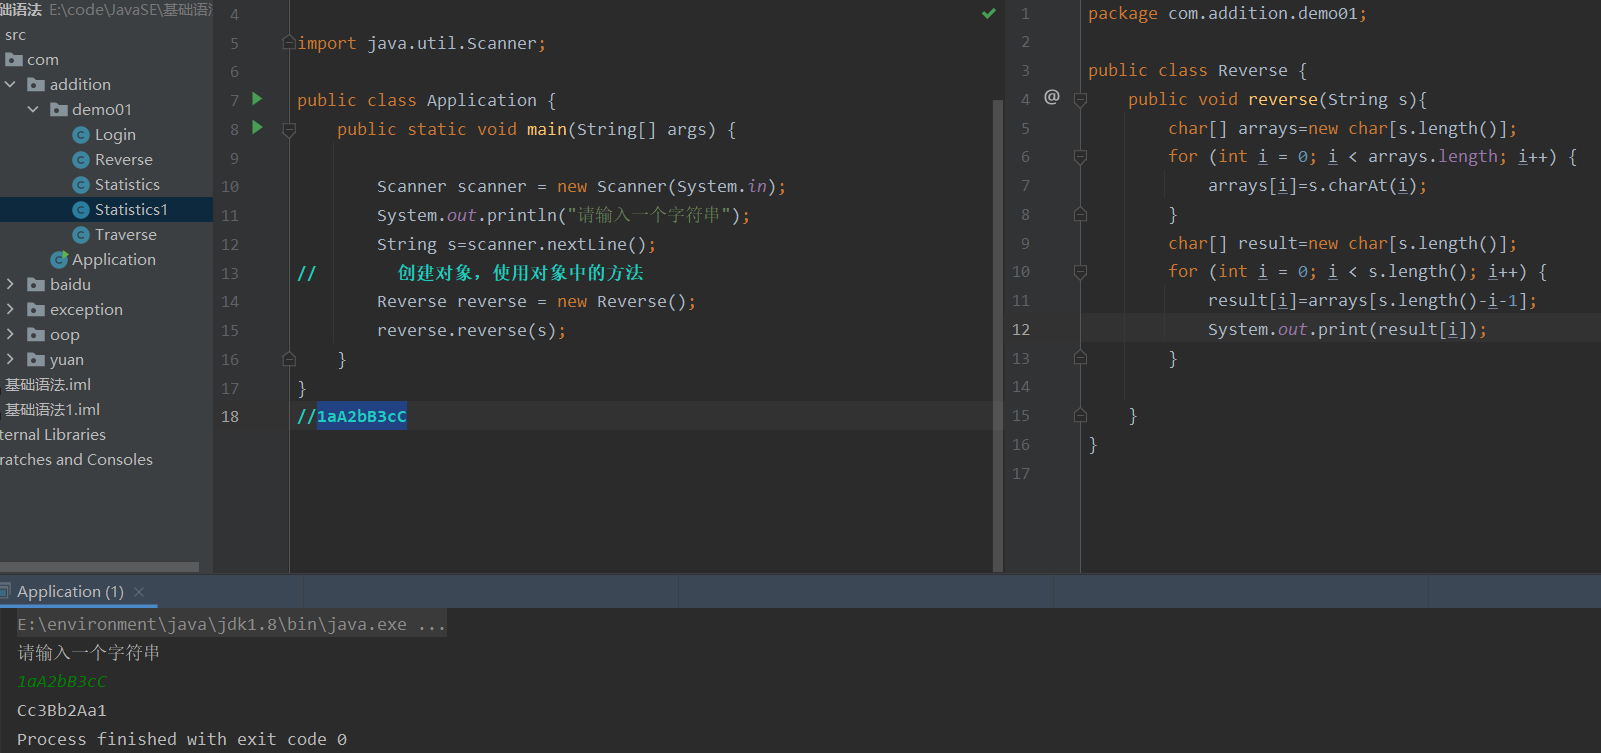Click the 'Process finished with exit code 0' line
This screenshot has height=753, width=1601.
click(182, 740)
